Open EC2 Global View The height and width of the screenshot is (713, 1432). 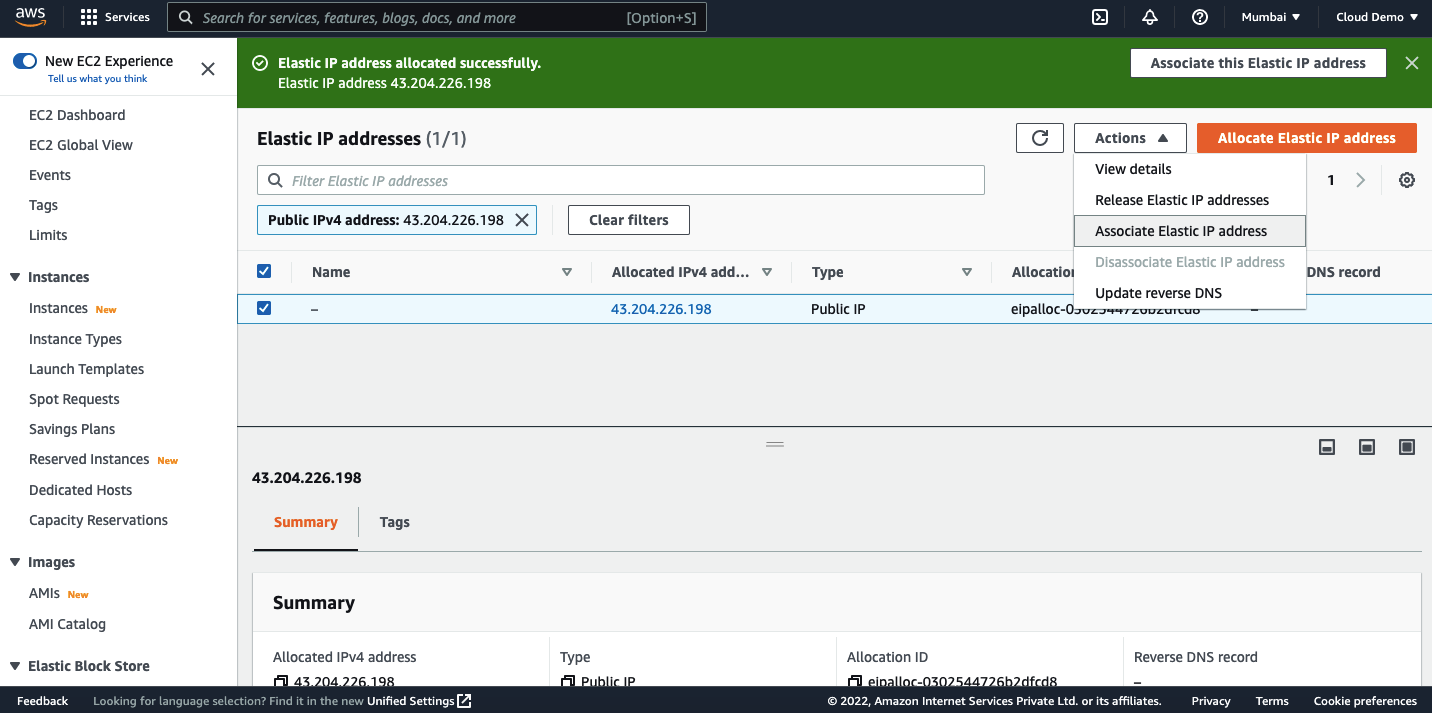click(81, 145)
